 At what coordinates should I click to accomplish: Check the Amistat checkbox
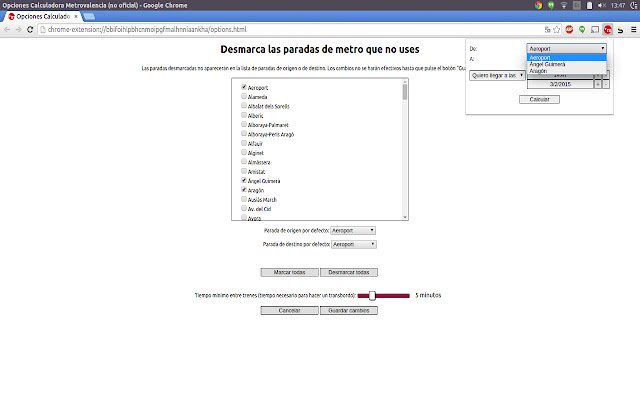pyautogui.click(x=244, y=171)
